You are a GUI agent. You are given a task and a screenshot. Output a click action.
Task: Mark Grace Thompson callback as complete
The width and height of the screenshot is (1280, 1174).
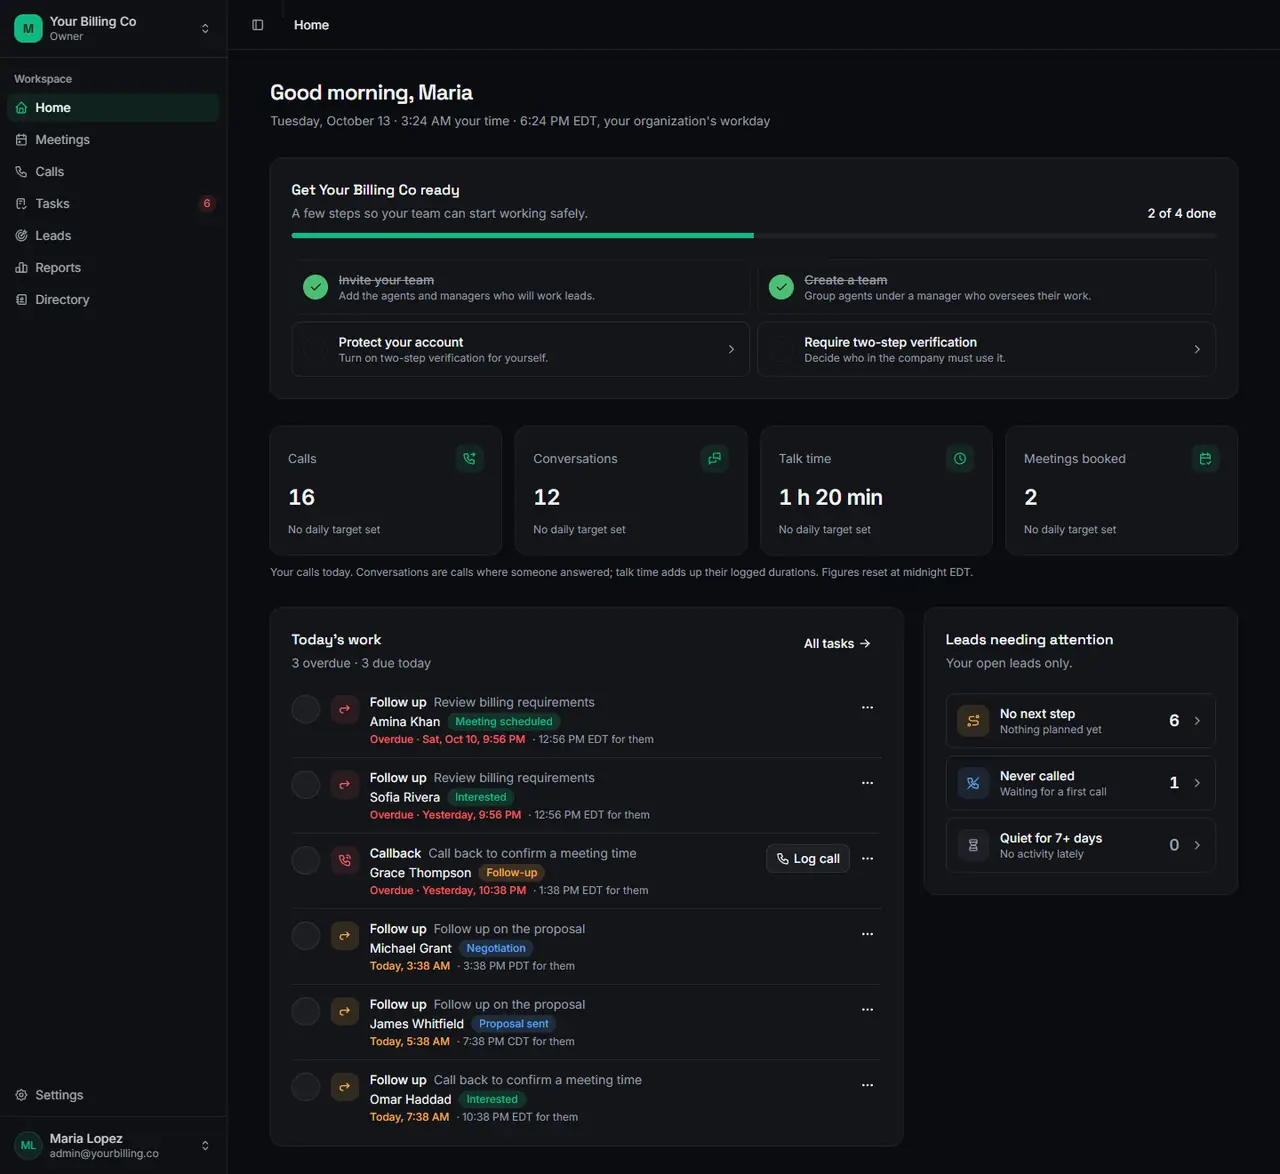(x=306, y=860)
